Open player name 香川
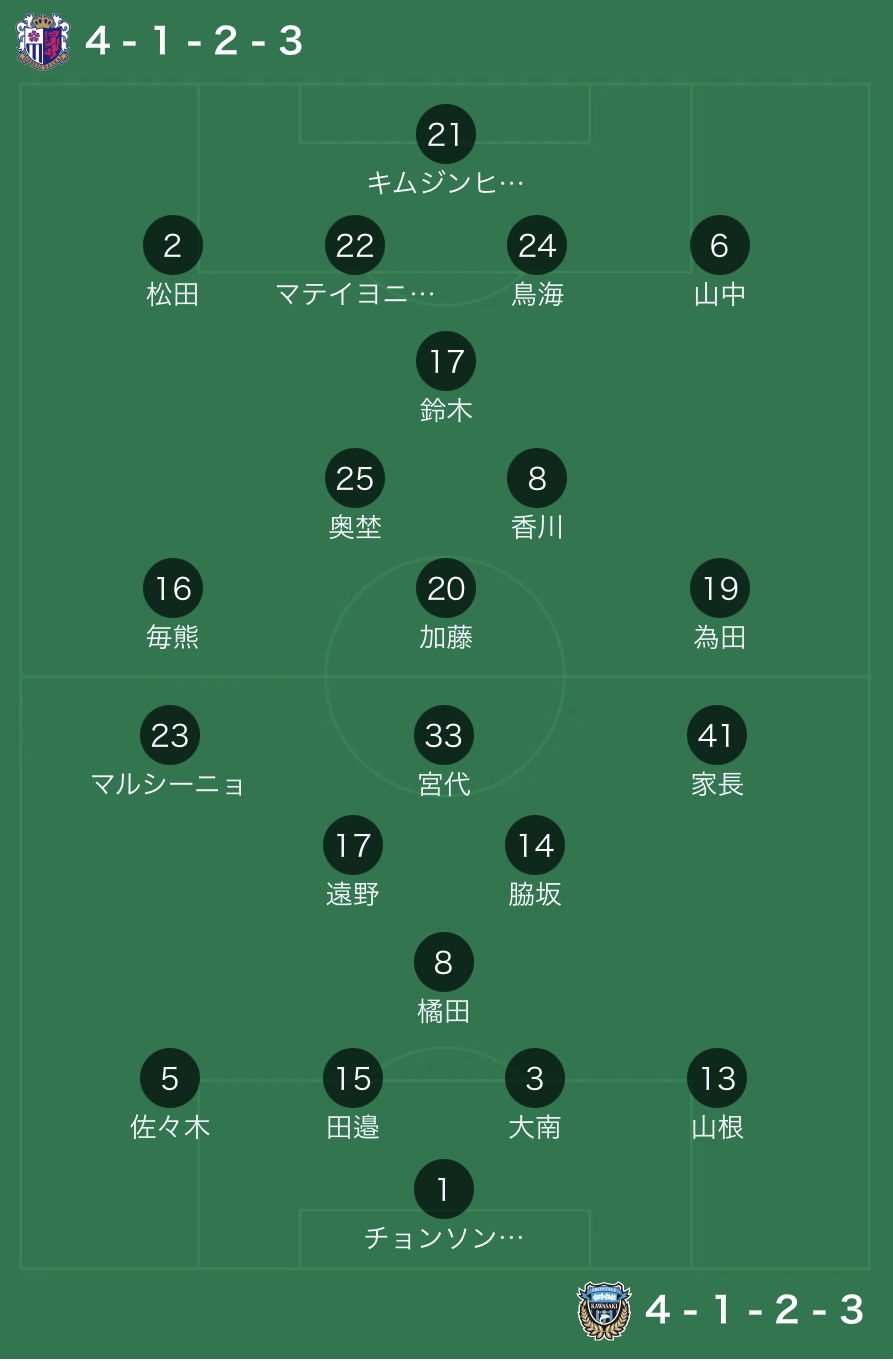The height and width of the screenshot is (1361, 893). tap(537, 527)
